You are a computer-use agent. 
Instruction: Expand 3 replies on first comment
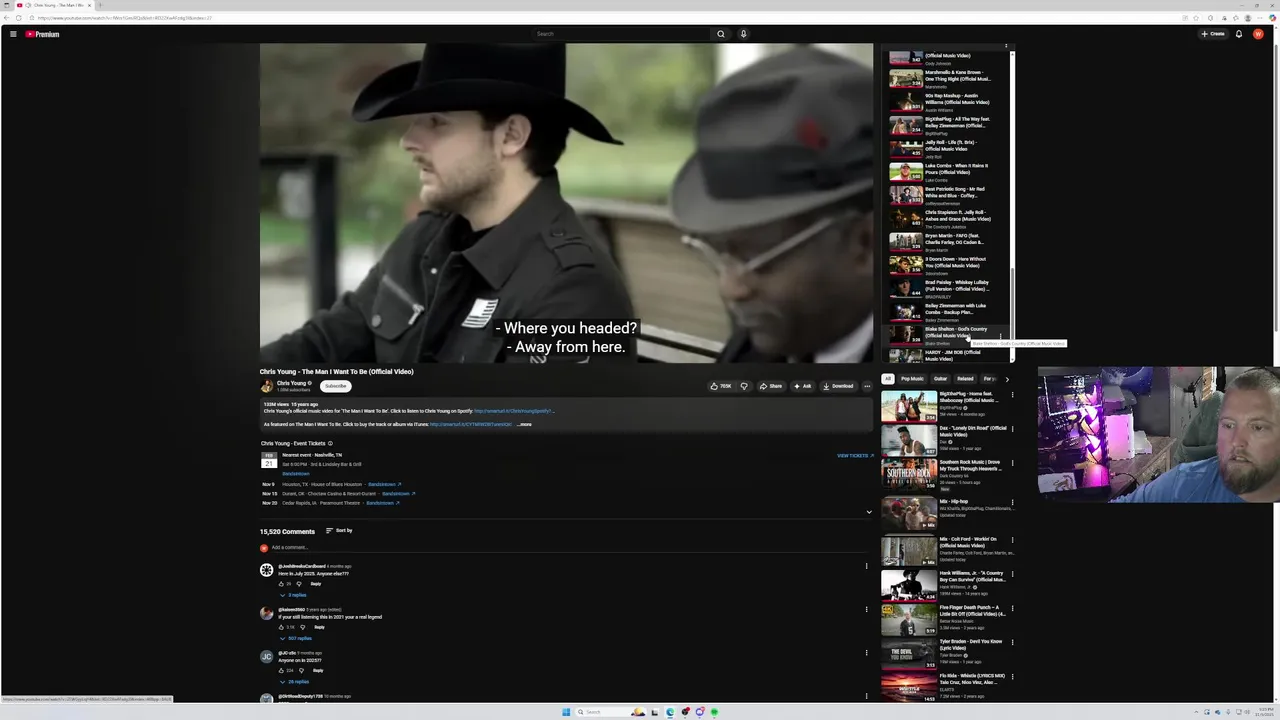[294, 595]
